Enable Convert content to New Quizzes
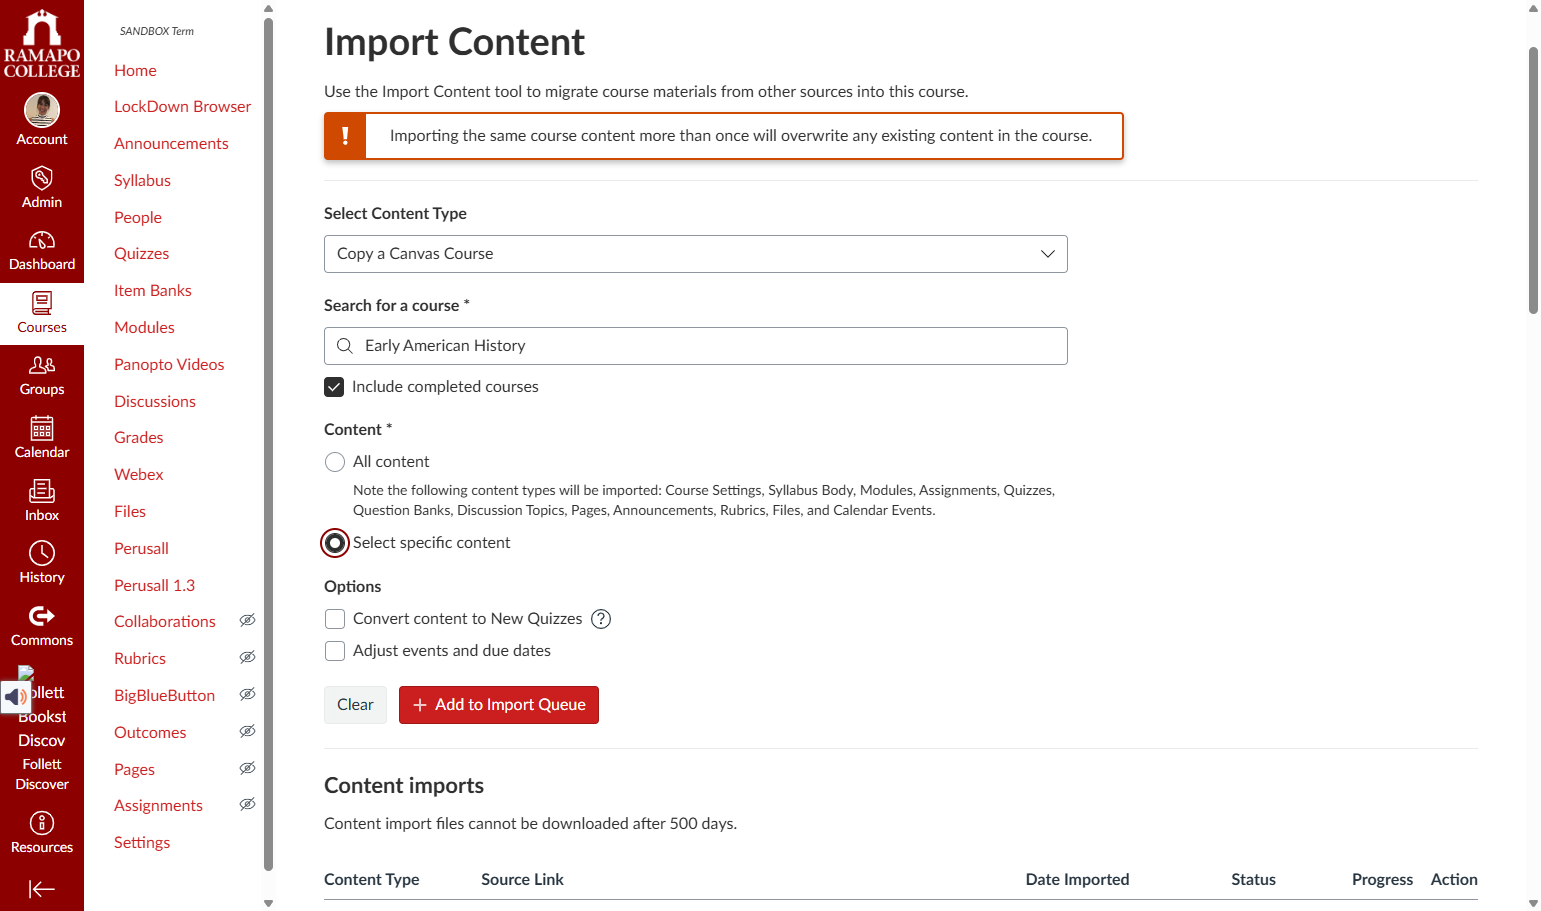This screenshot has width=1541, height=911. tap(335, 619)
